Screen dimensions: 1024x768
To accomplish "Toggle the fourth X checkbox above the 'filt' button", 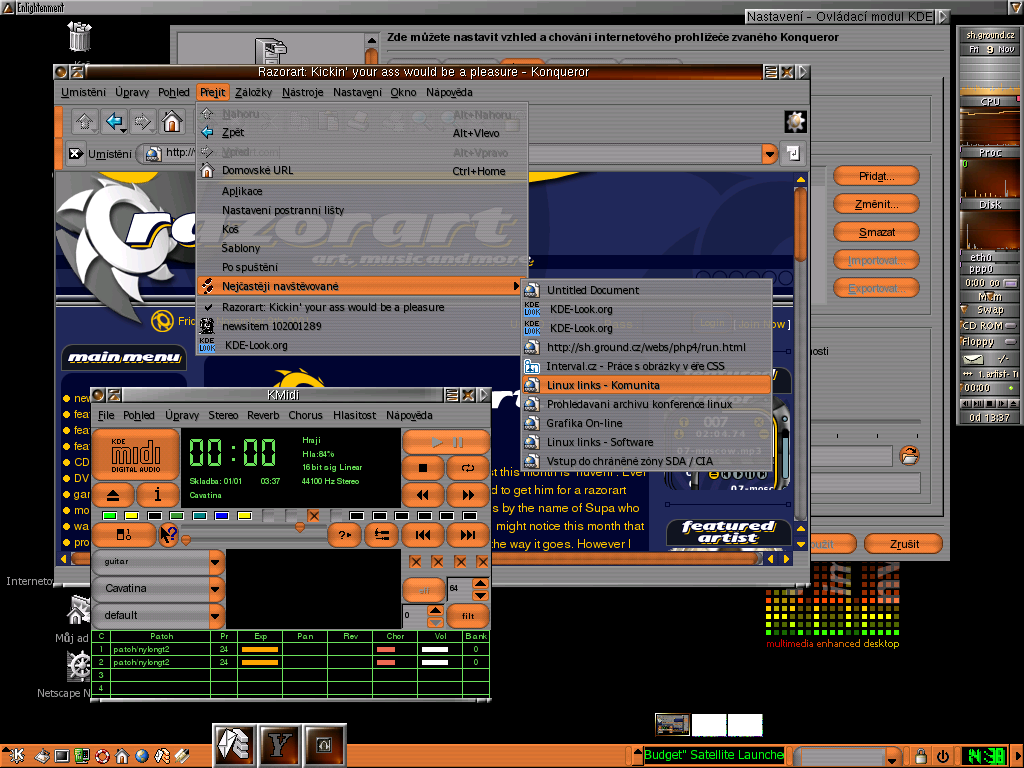I will 483,562.
